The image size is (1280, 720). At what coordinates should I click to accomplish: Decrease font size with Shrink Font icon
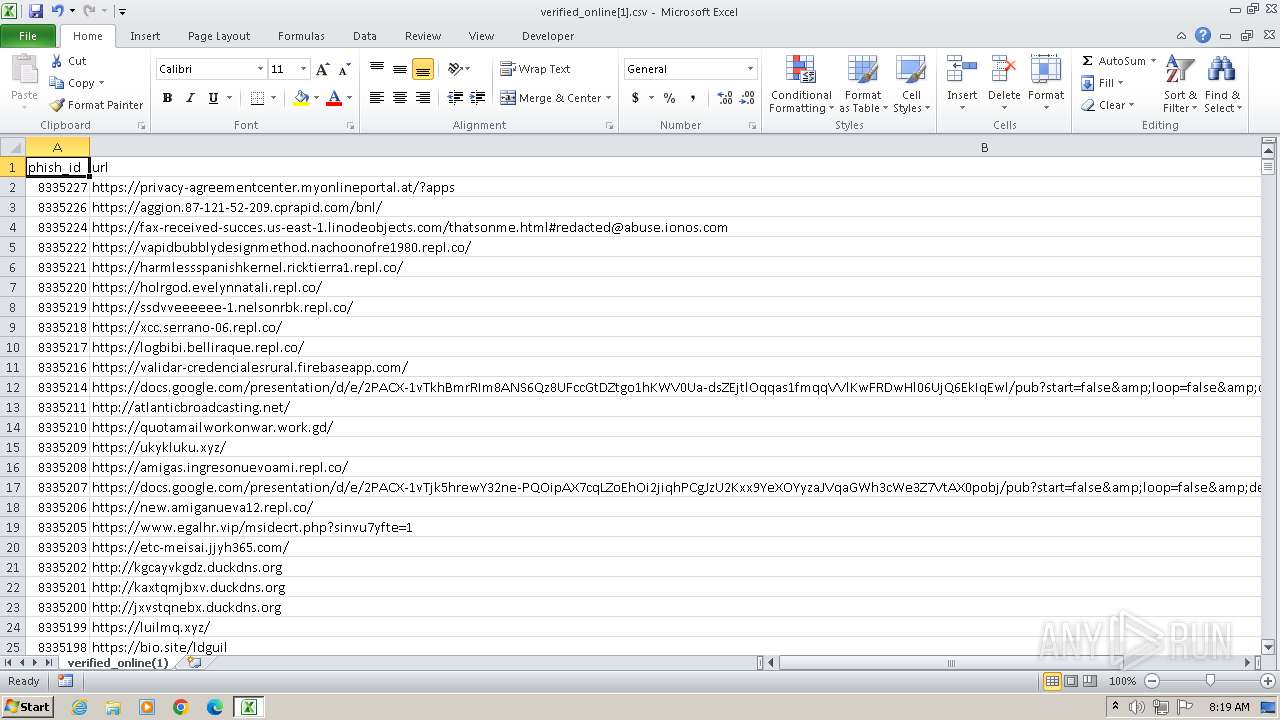(x=344, y=69)
